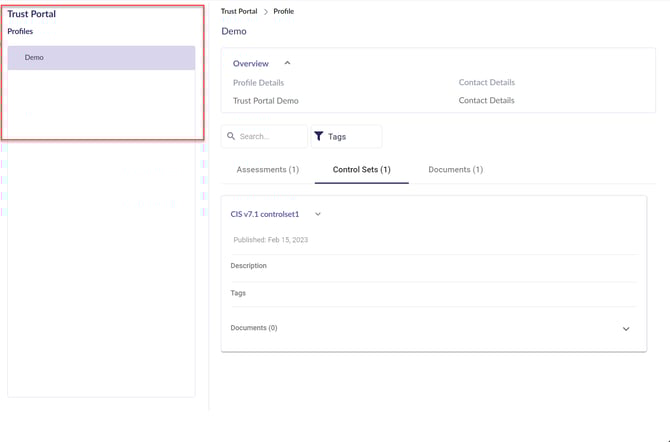670x442 pixels.
Task: Click the magnifying glass search icon
Action: [x=231, y=136]
